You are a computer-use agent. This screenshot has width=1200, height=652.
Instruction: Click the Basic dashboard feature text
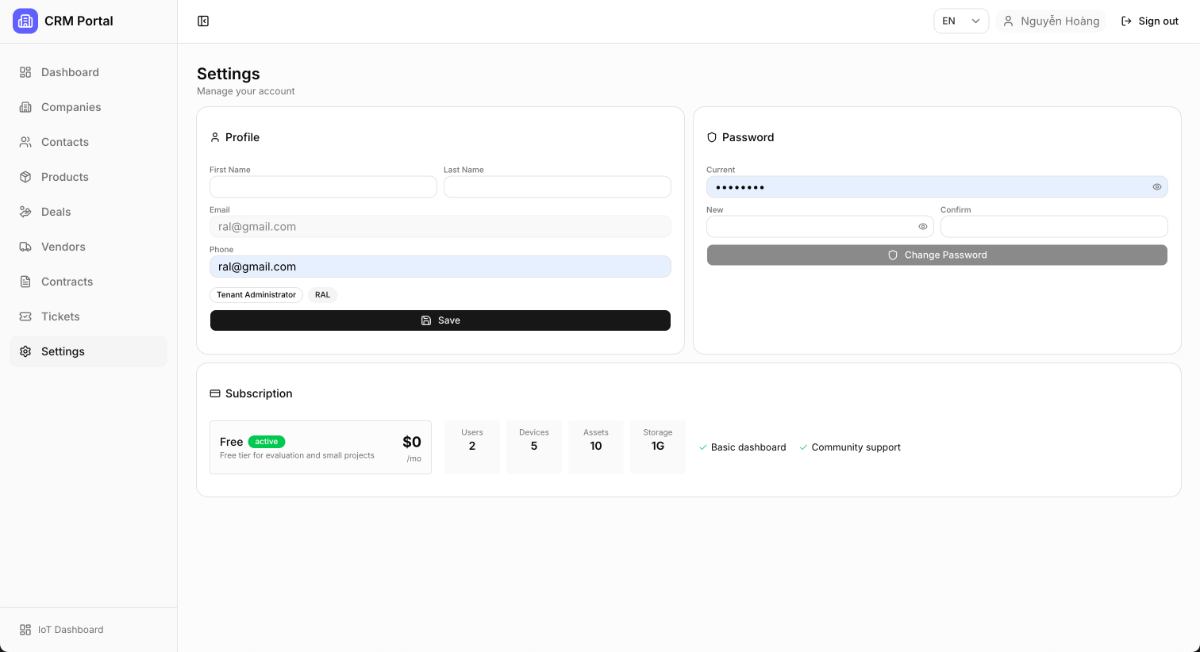click(748, 448)
